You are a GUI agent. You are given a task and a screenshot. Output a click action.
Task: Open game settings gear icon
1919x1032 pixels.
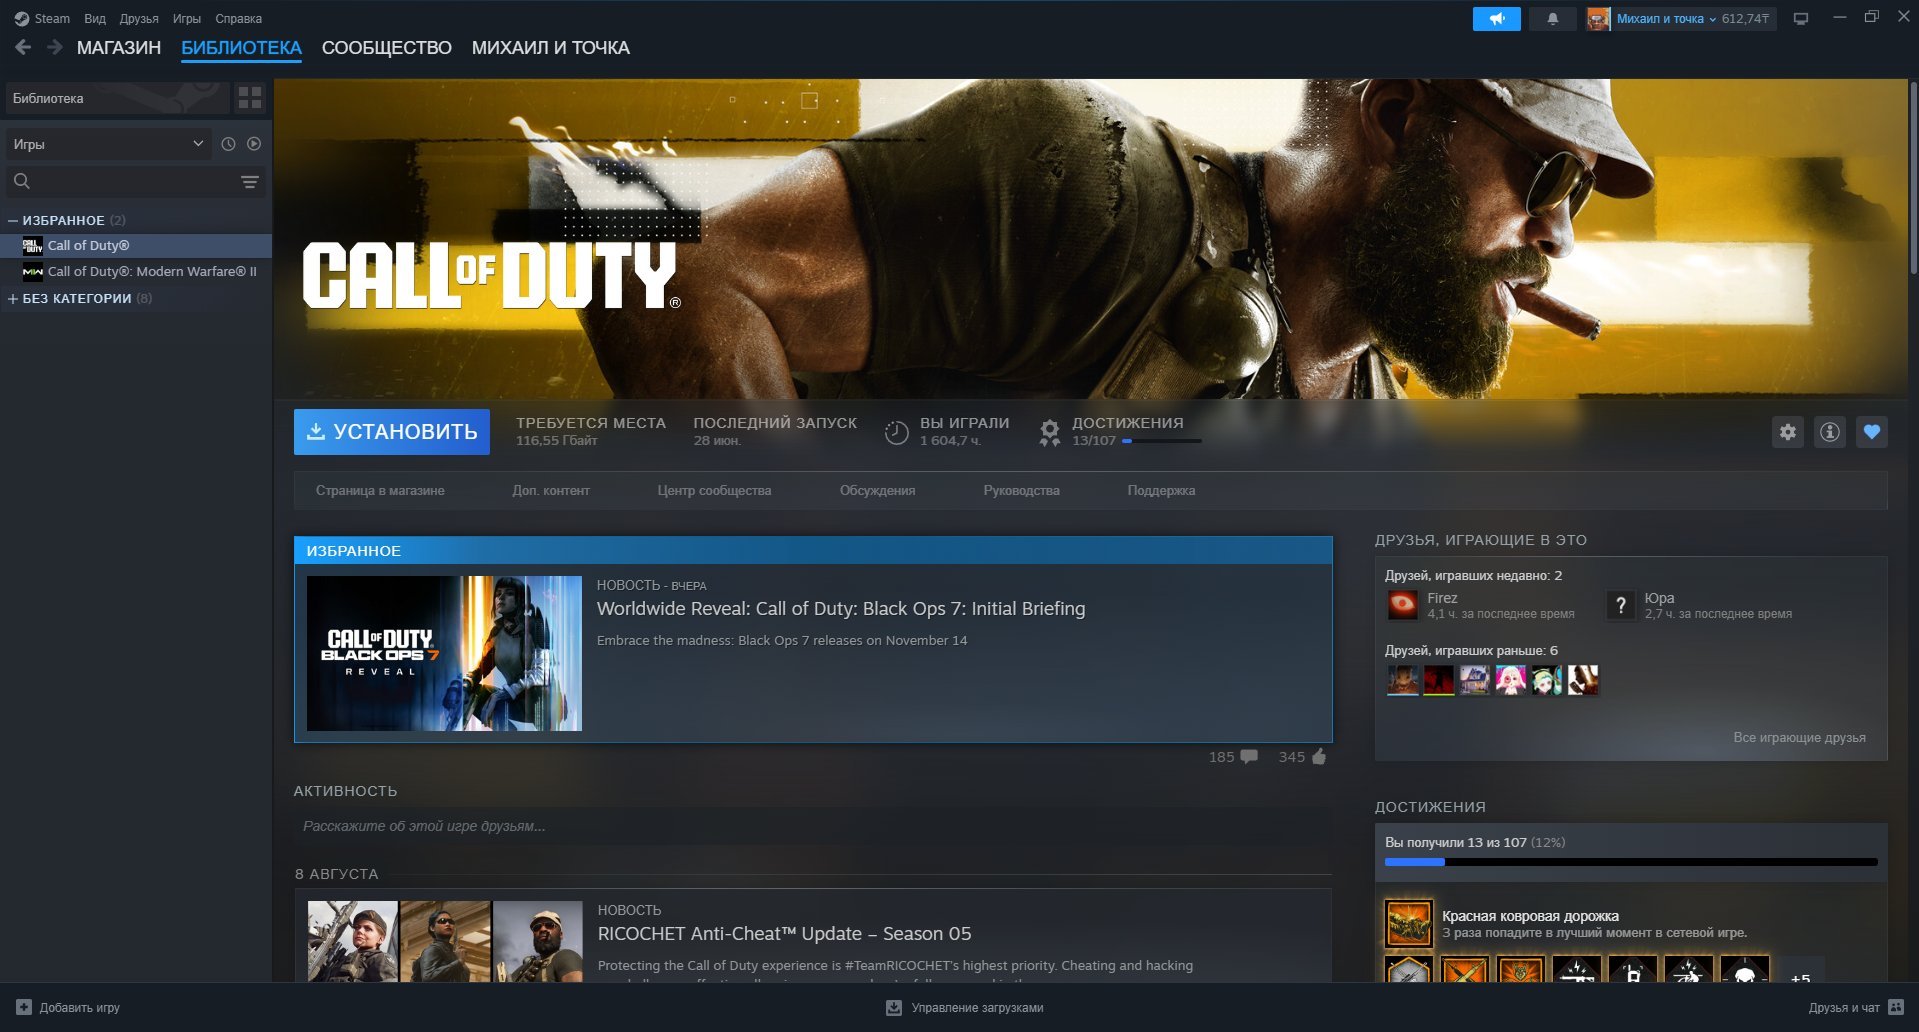[1787, 432]
